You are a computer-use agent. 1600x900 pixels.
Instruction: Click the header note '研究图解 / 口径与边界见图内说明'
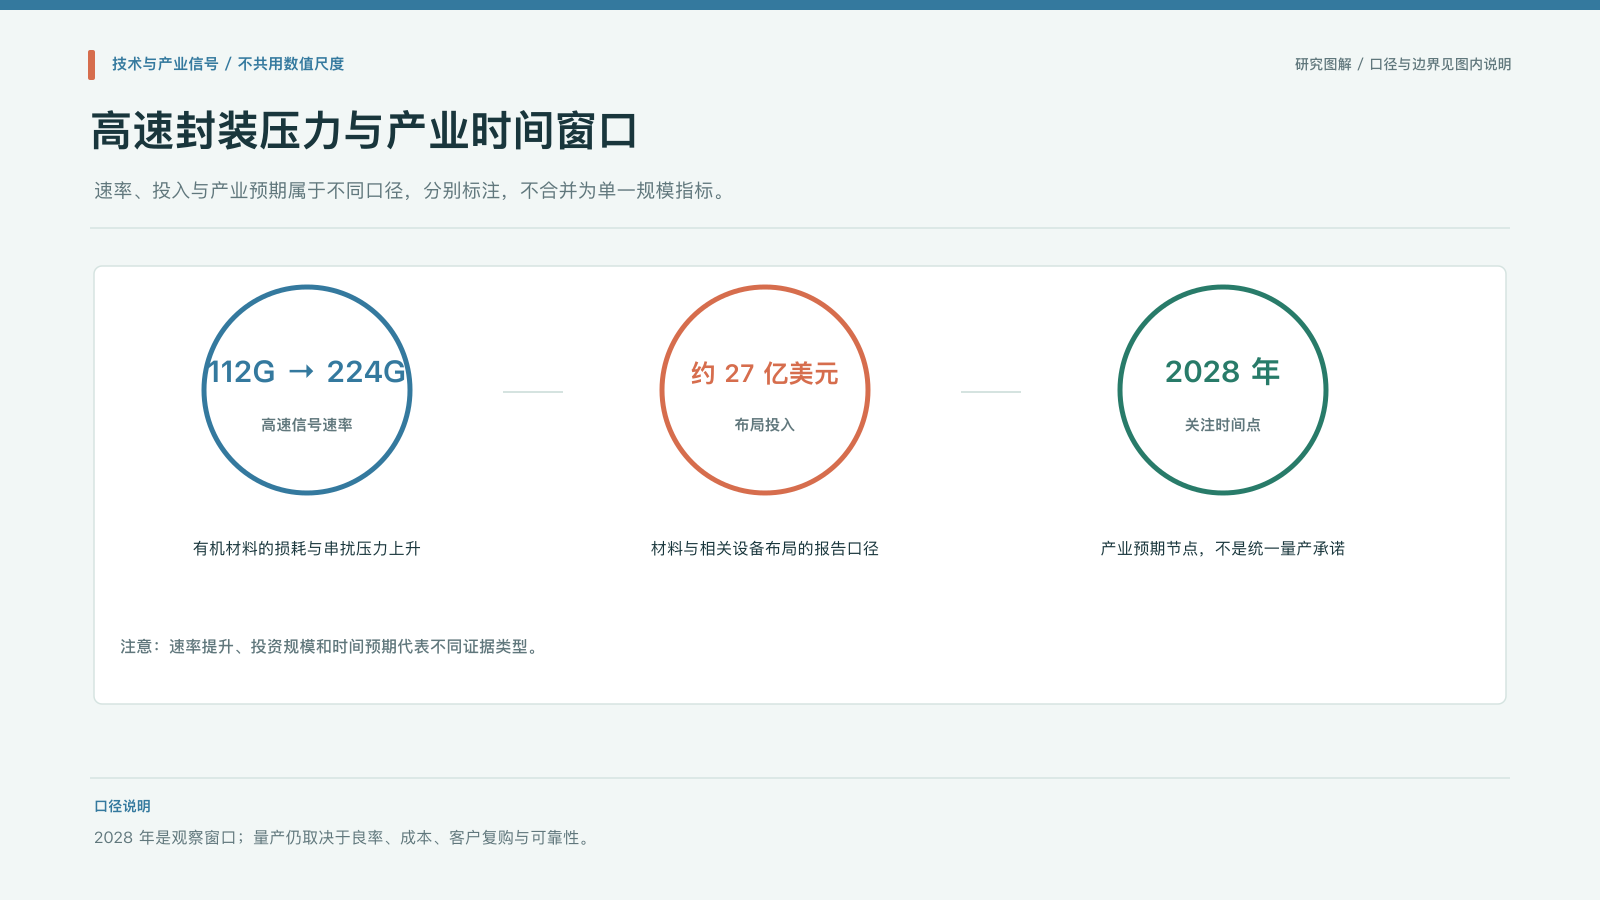click(x=1403, y=64)
